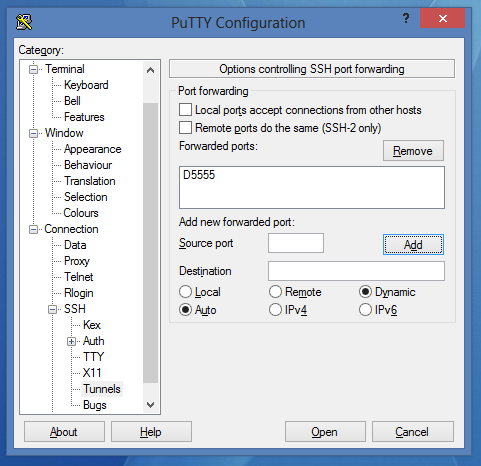Collapse the SSH tree node
The image size is (481, 466).
coord(52,309)
